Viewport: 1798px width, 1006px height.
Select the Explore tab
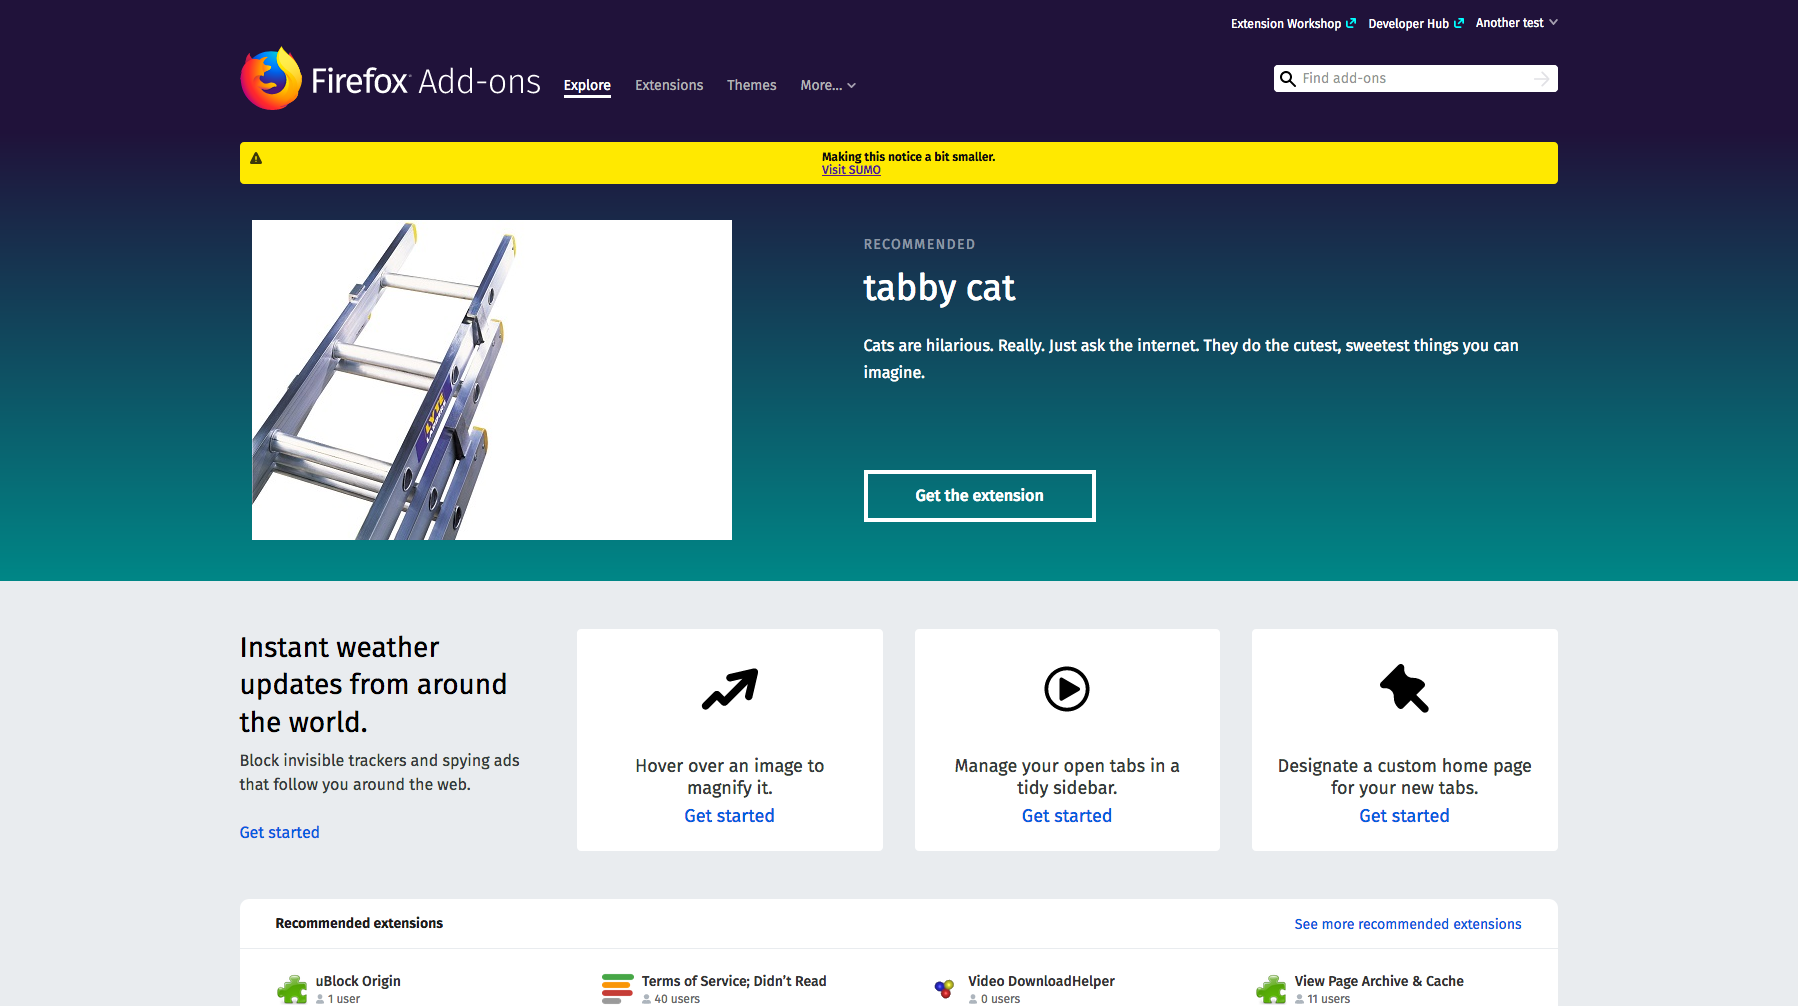(x=587, y=85)
